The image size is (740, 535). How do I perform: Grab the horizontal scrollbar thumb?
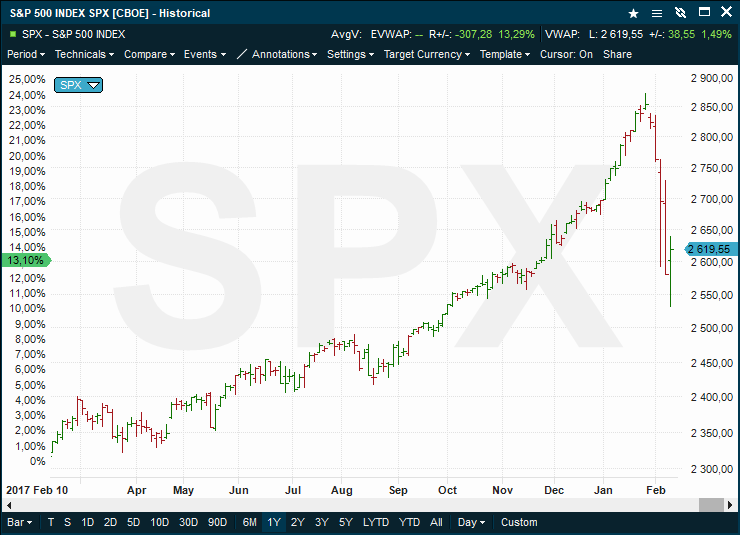pyautogui.click(x=711, y=504)
